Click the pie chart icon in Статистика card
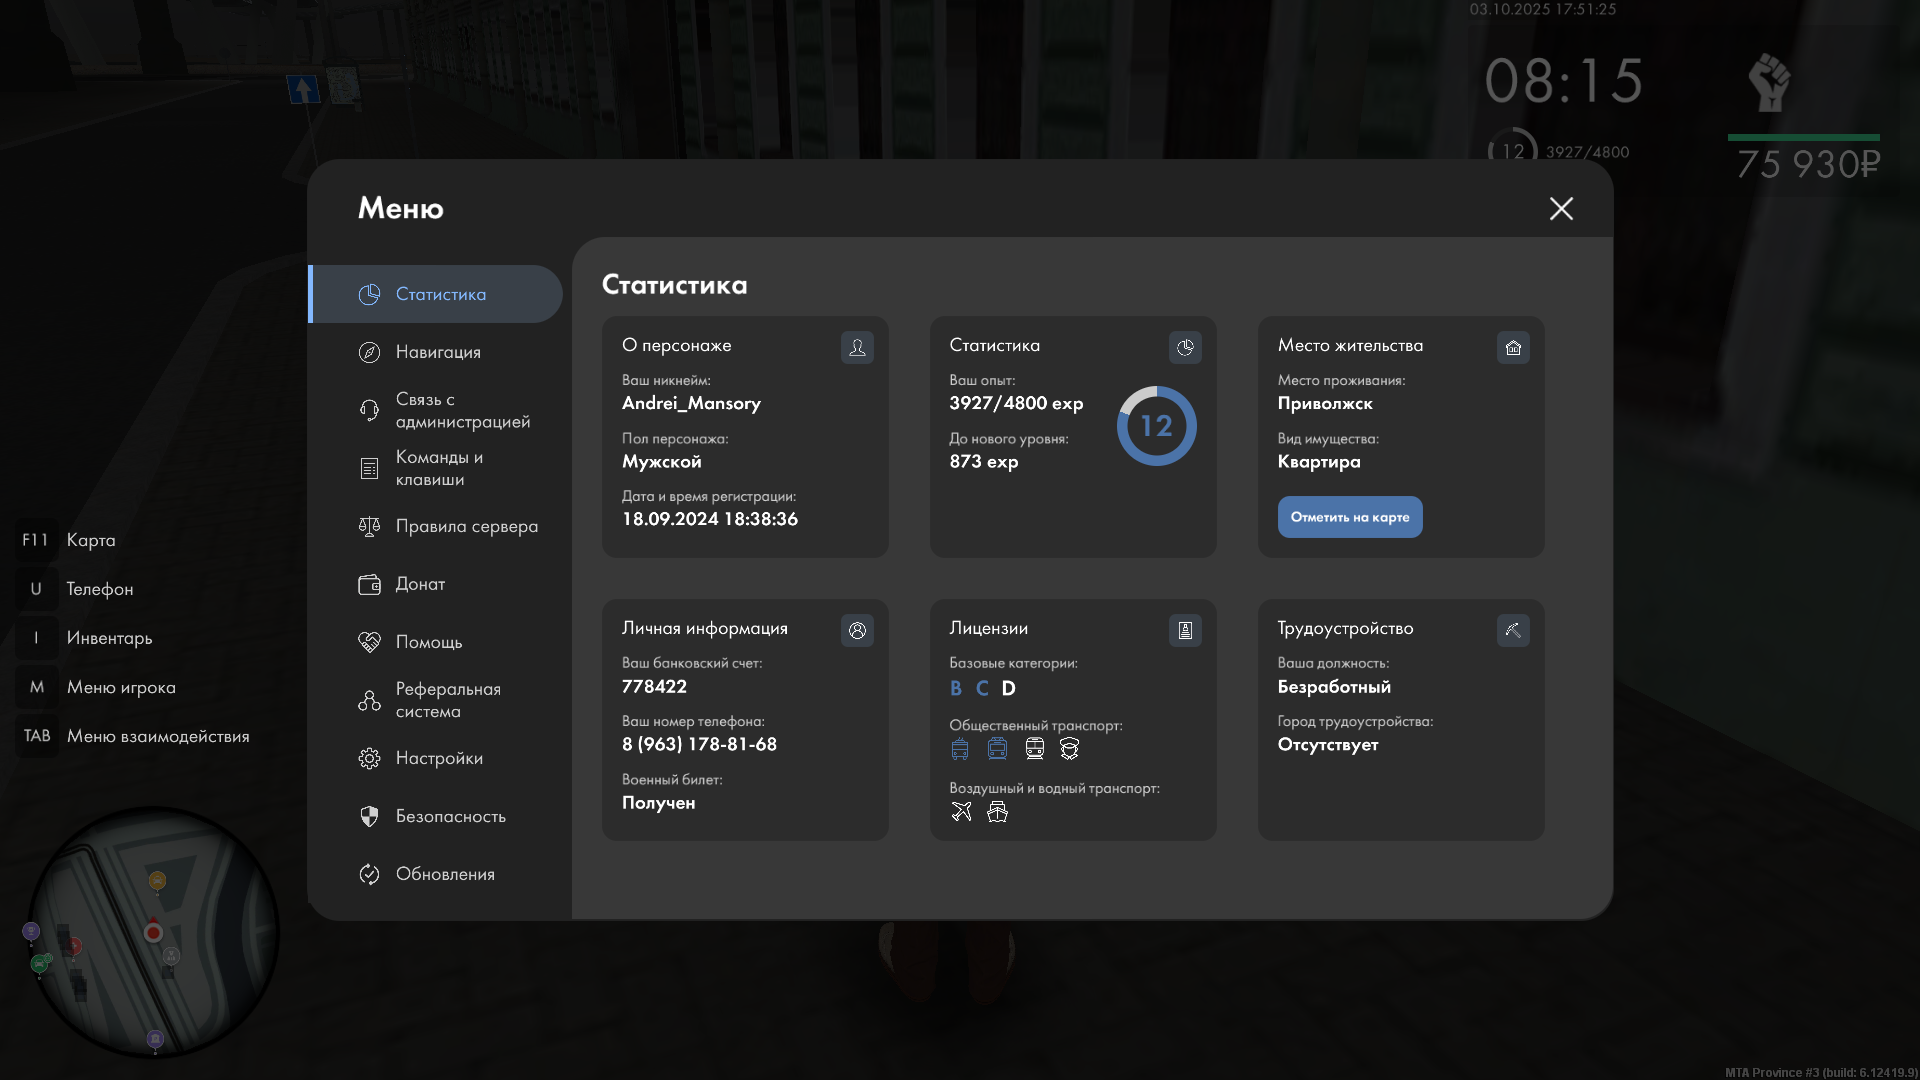The width and height of the screenshot is (1920, 1080). pos(1185,347)
